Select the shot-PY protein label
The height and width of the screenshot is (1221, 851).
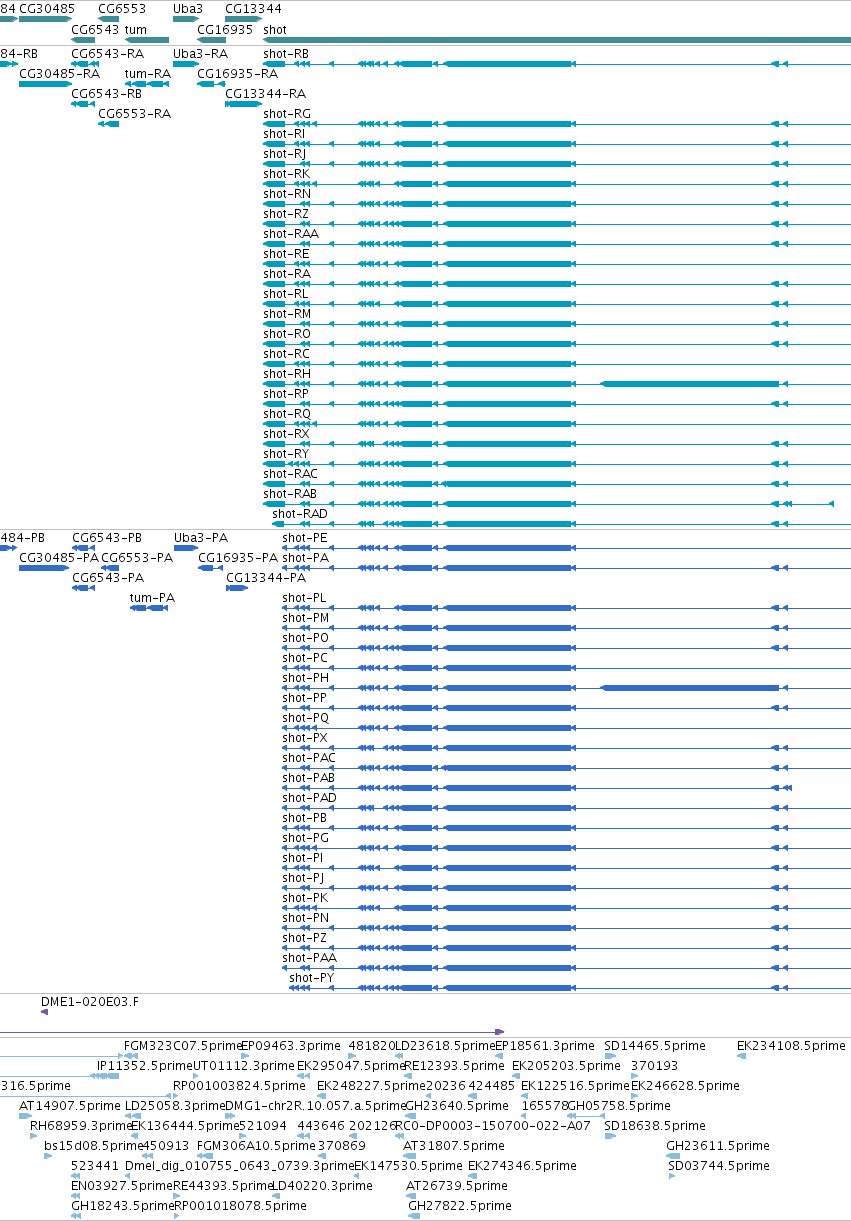click(312, 978)
